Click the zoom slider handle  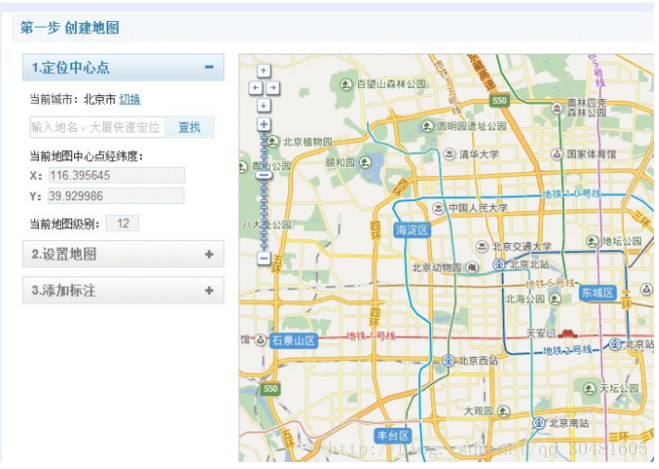click(x=264, y=175)
